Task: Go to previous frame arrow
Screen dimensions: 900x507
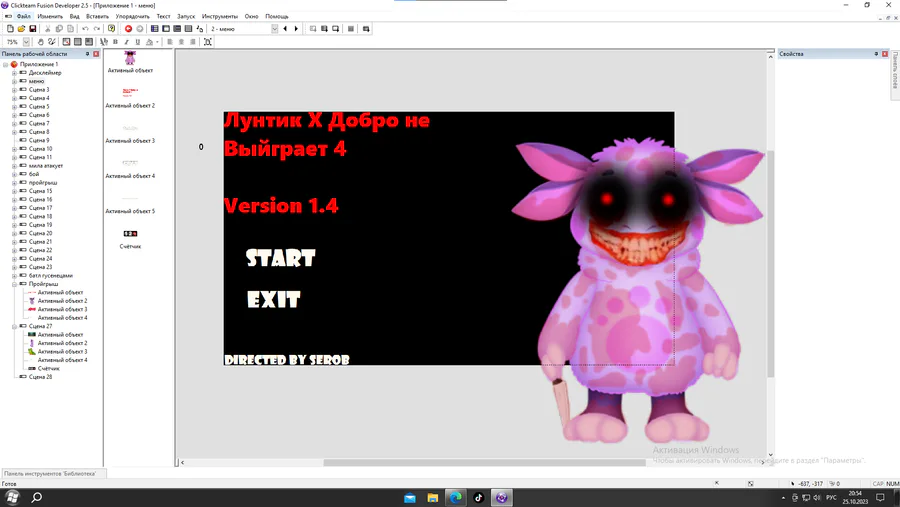Action: click(285, 29)
